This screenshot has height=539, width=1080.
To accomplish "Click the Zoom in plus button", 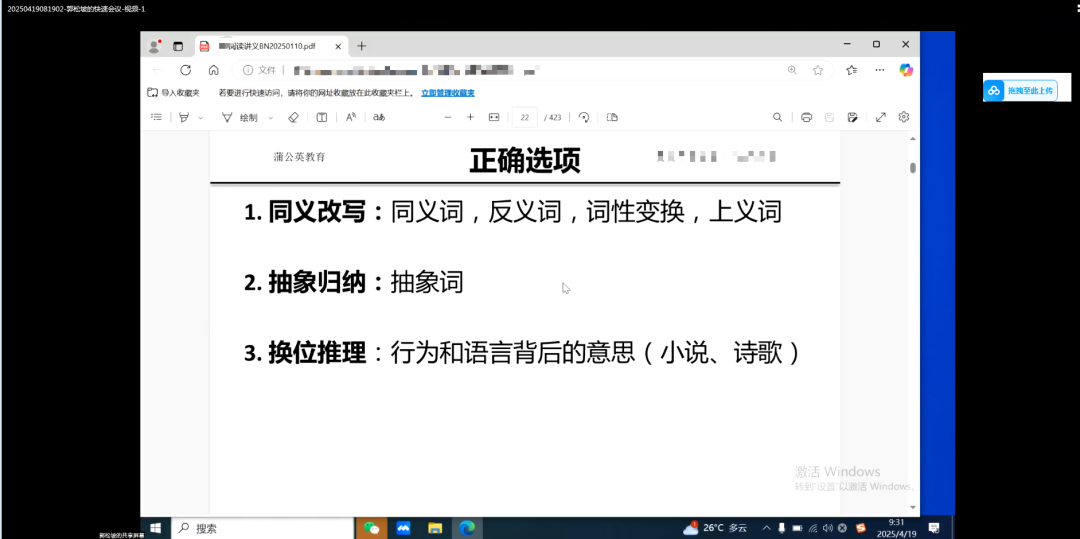I will (x=470, y=117).
